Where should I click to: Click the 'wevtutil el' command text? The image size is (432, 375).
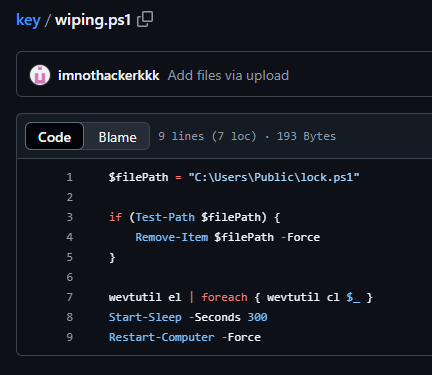pos(145,297)
